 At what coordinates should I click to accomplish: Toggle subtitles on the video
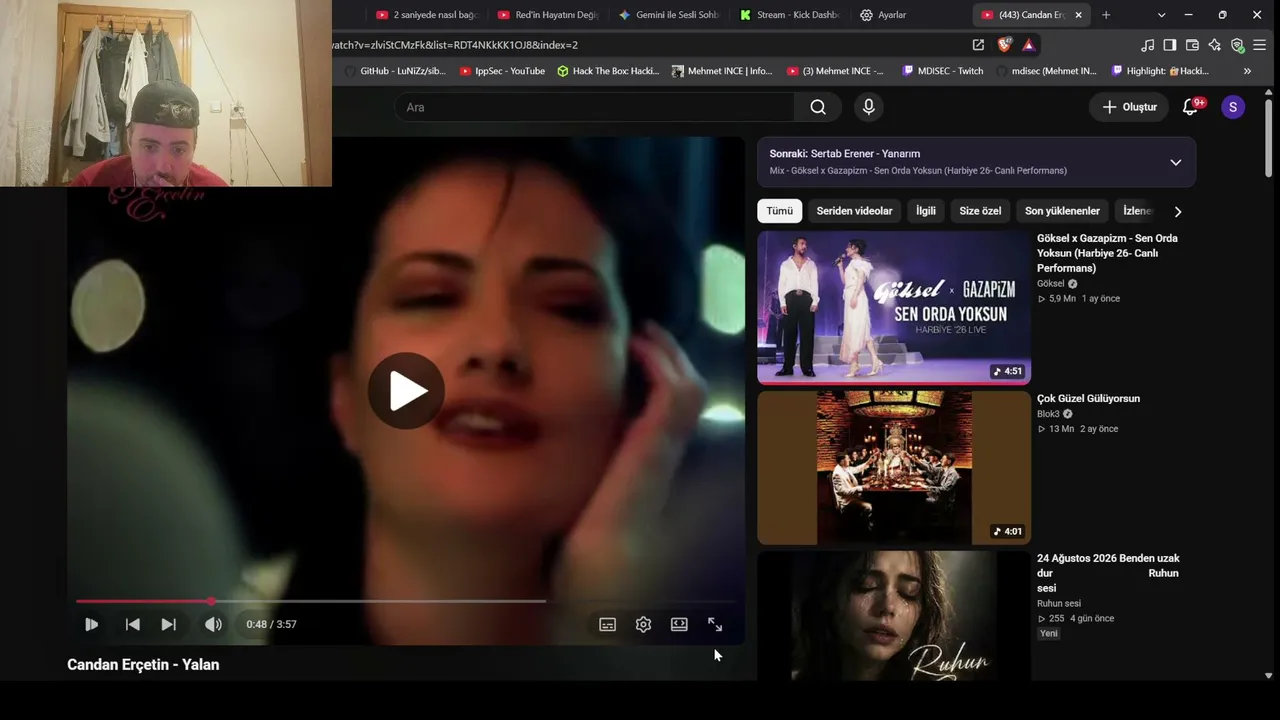pos(607,624)
